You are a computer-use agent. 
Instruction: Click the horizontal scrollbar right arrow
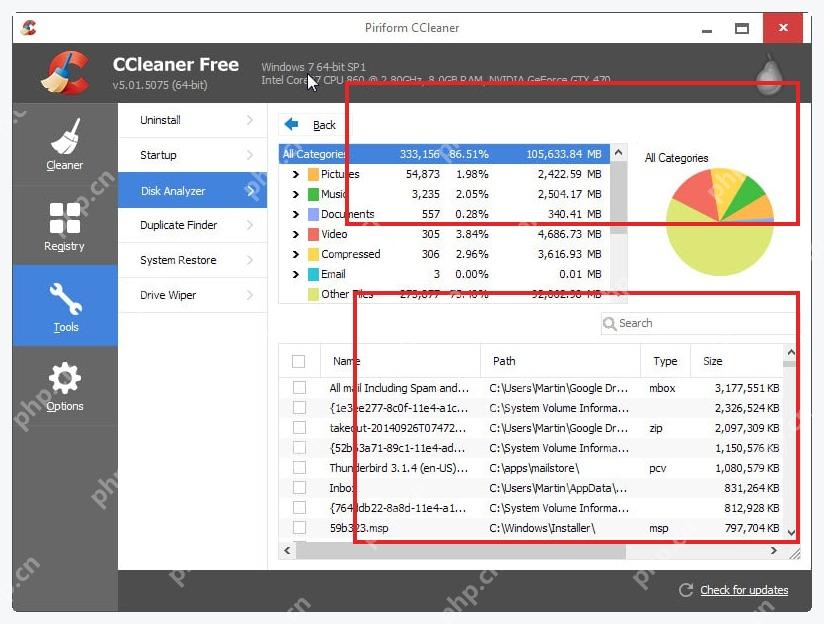774,550
